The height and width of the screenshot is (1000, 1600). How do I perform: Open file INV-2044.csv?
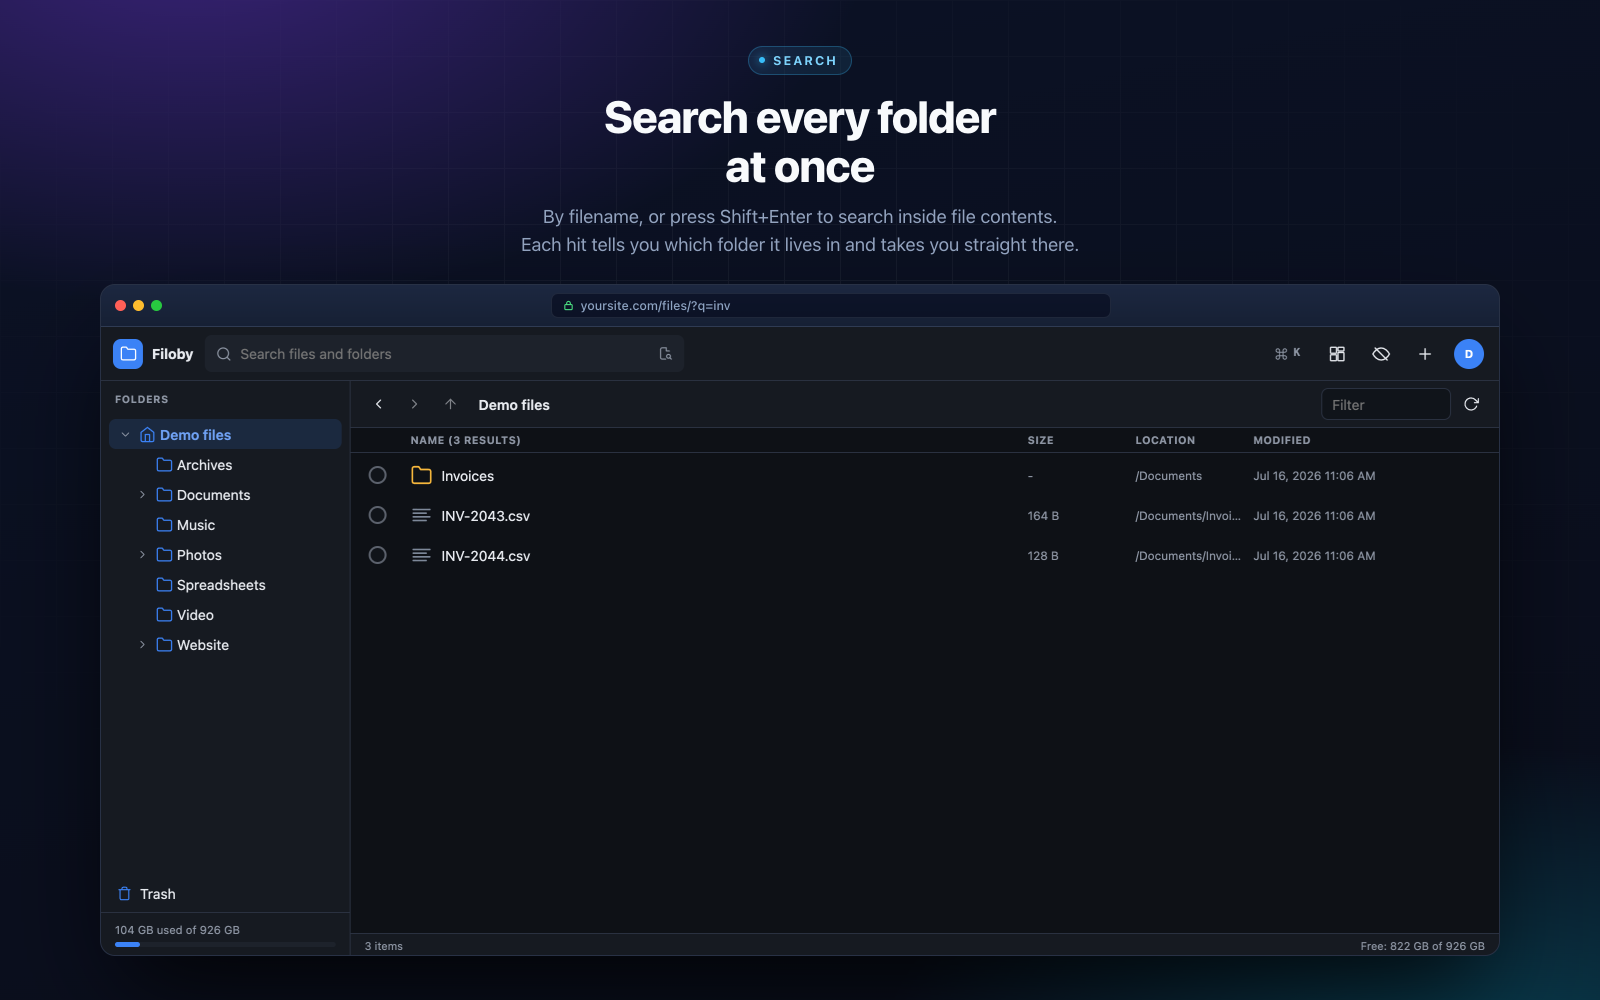485,556
